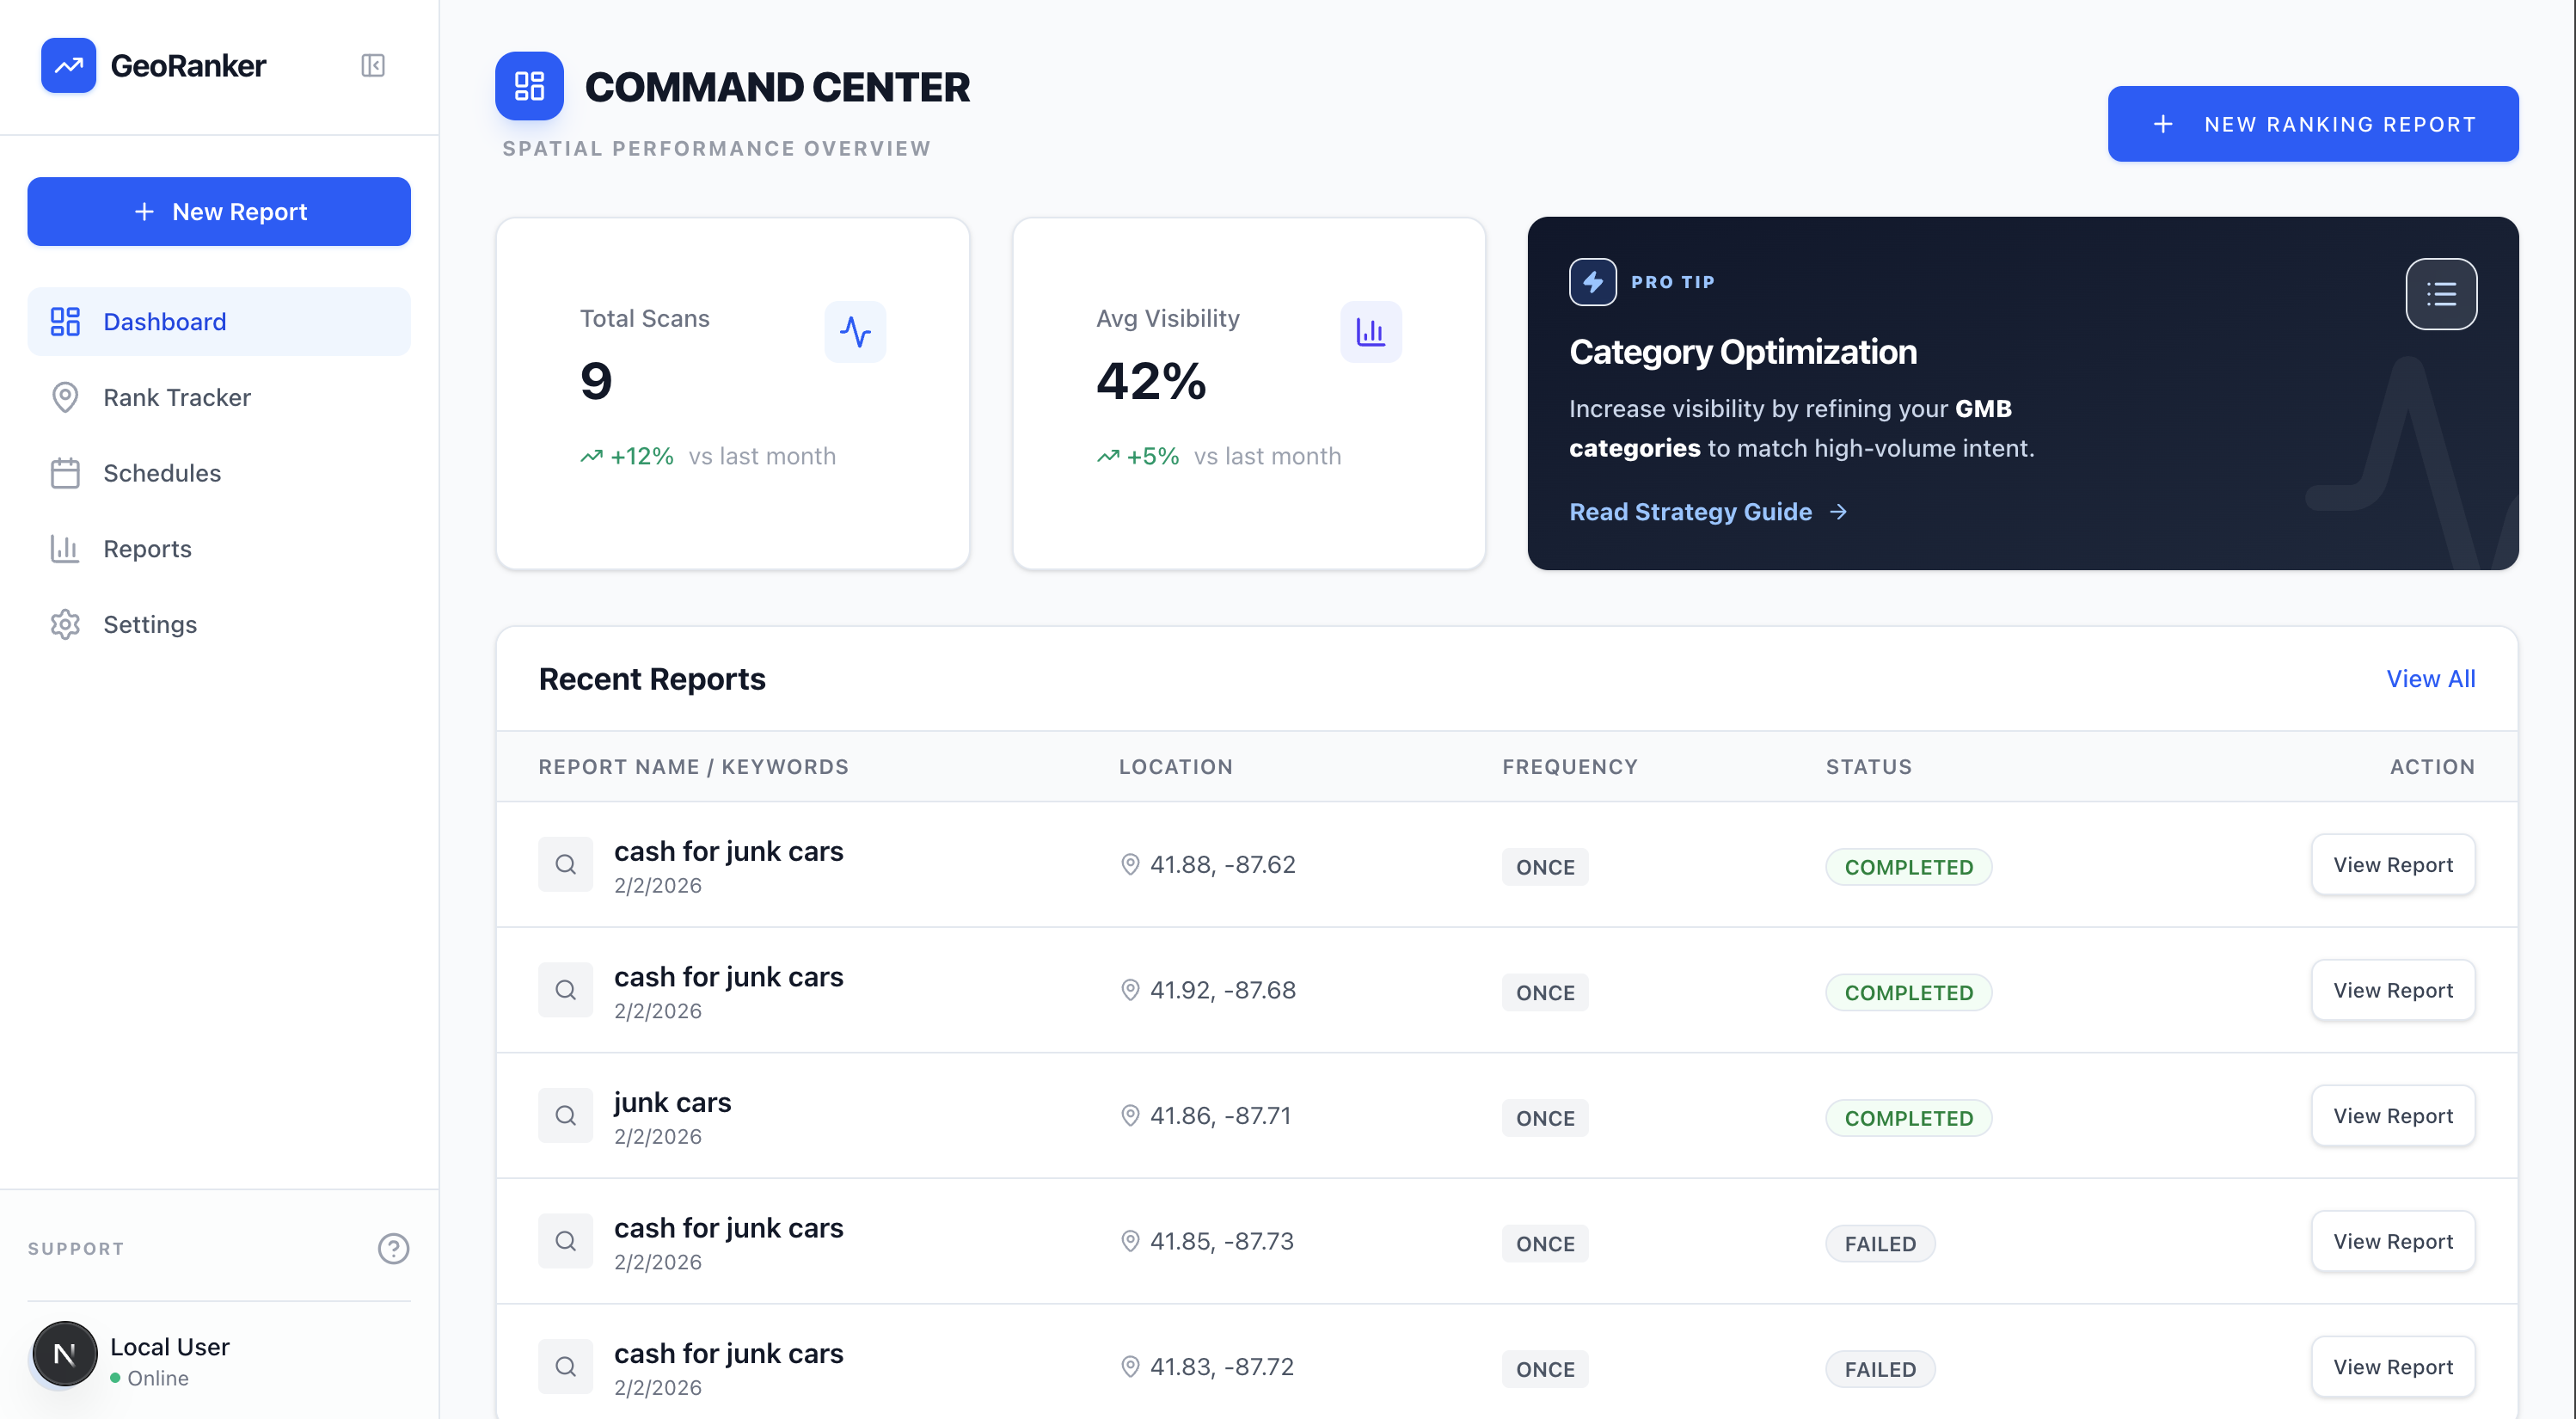The width and height of the screenshot is (2576, 1419).
Task: Click the Reports bar chart icon
Action: [65, 548]
